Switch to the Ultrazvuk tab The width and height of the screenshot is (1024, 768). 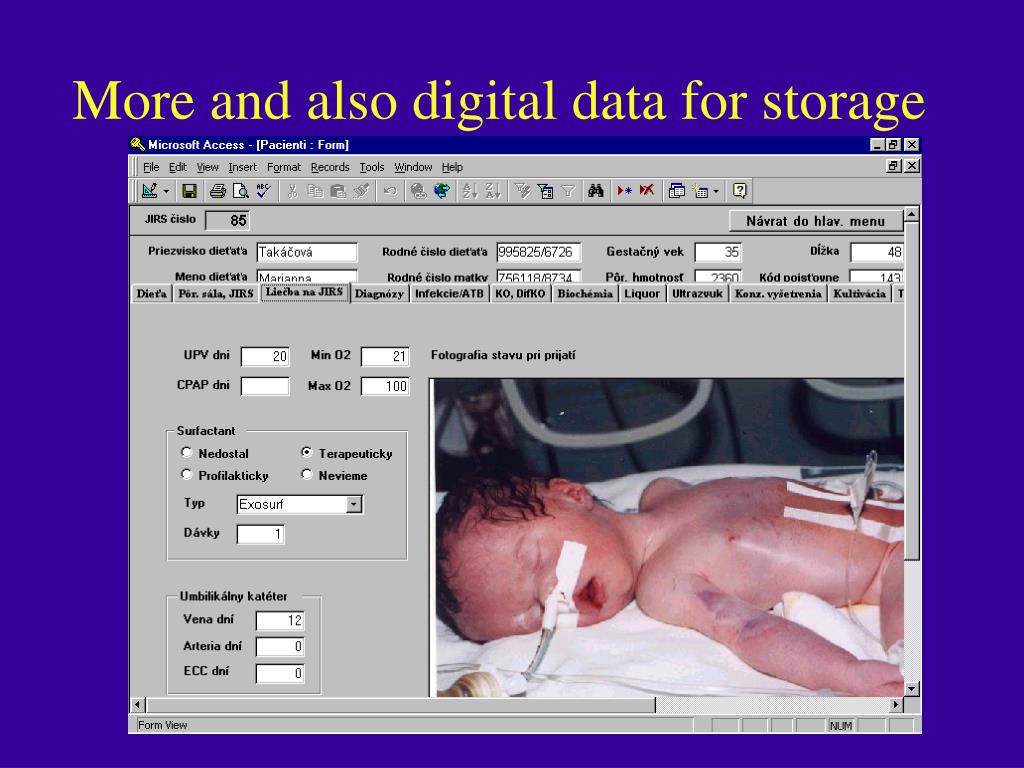tap(697, 294)
